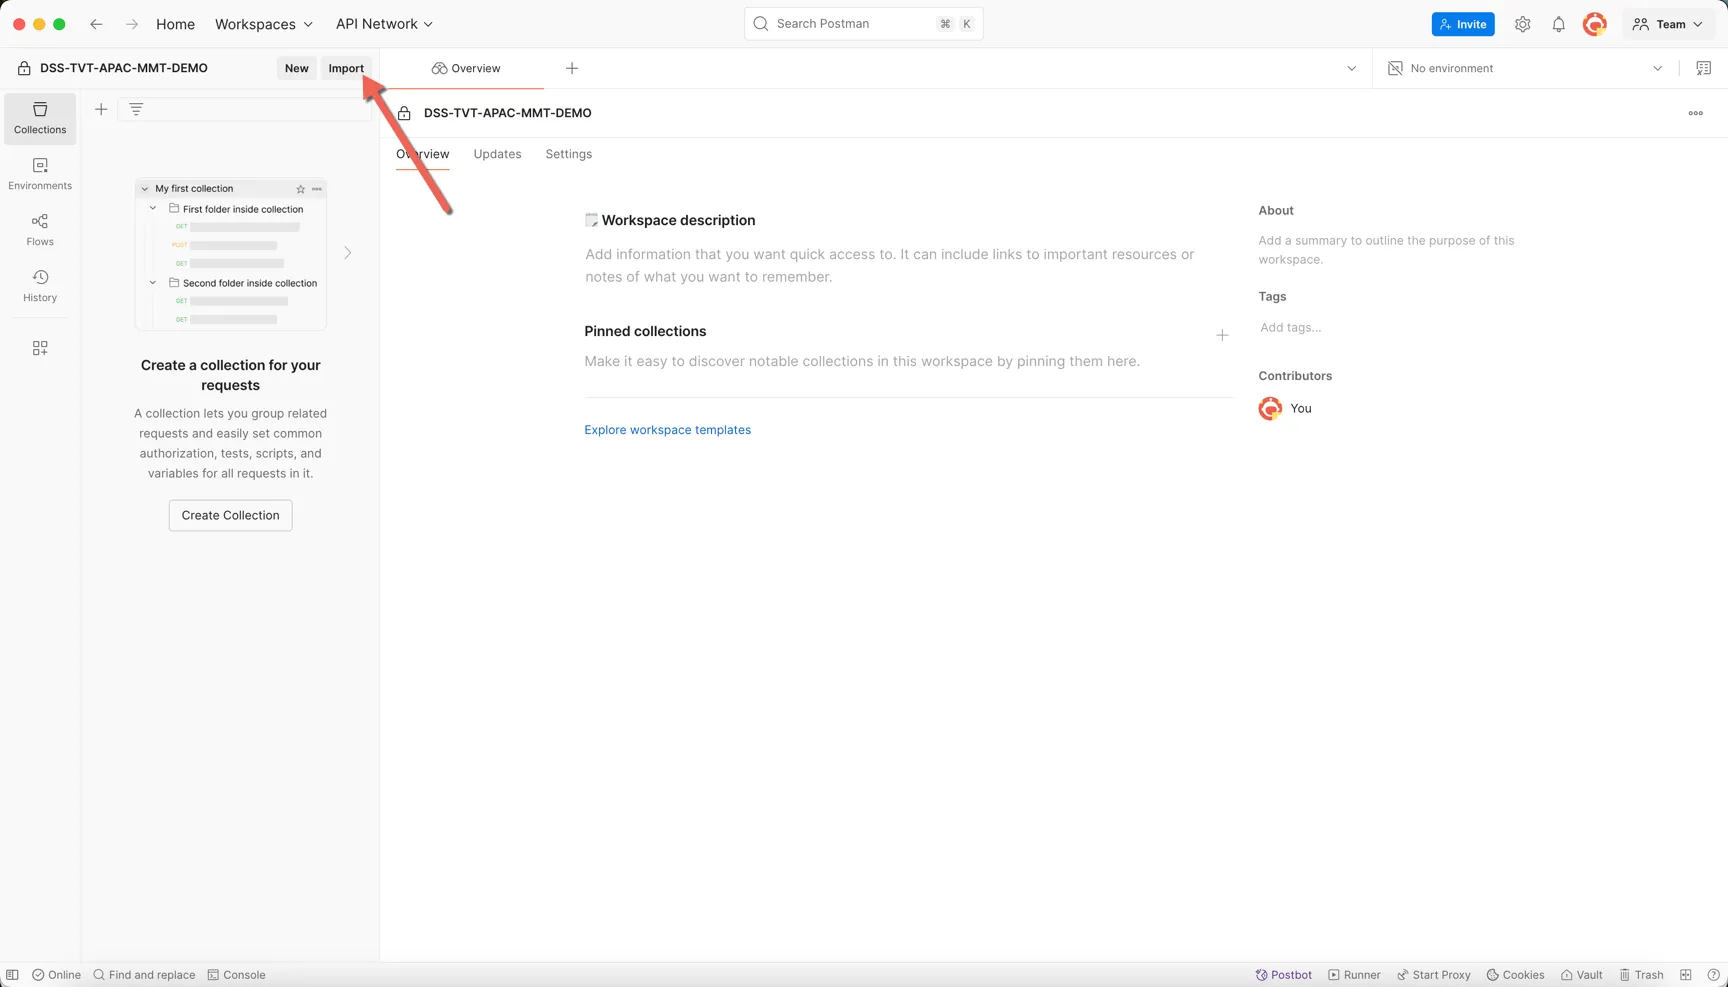
Task: Open Find and replace
Action: tap(144, 975)
